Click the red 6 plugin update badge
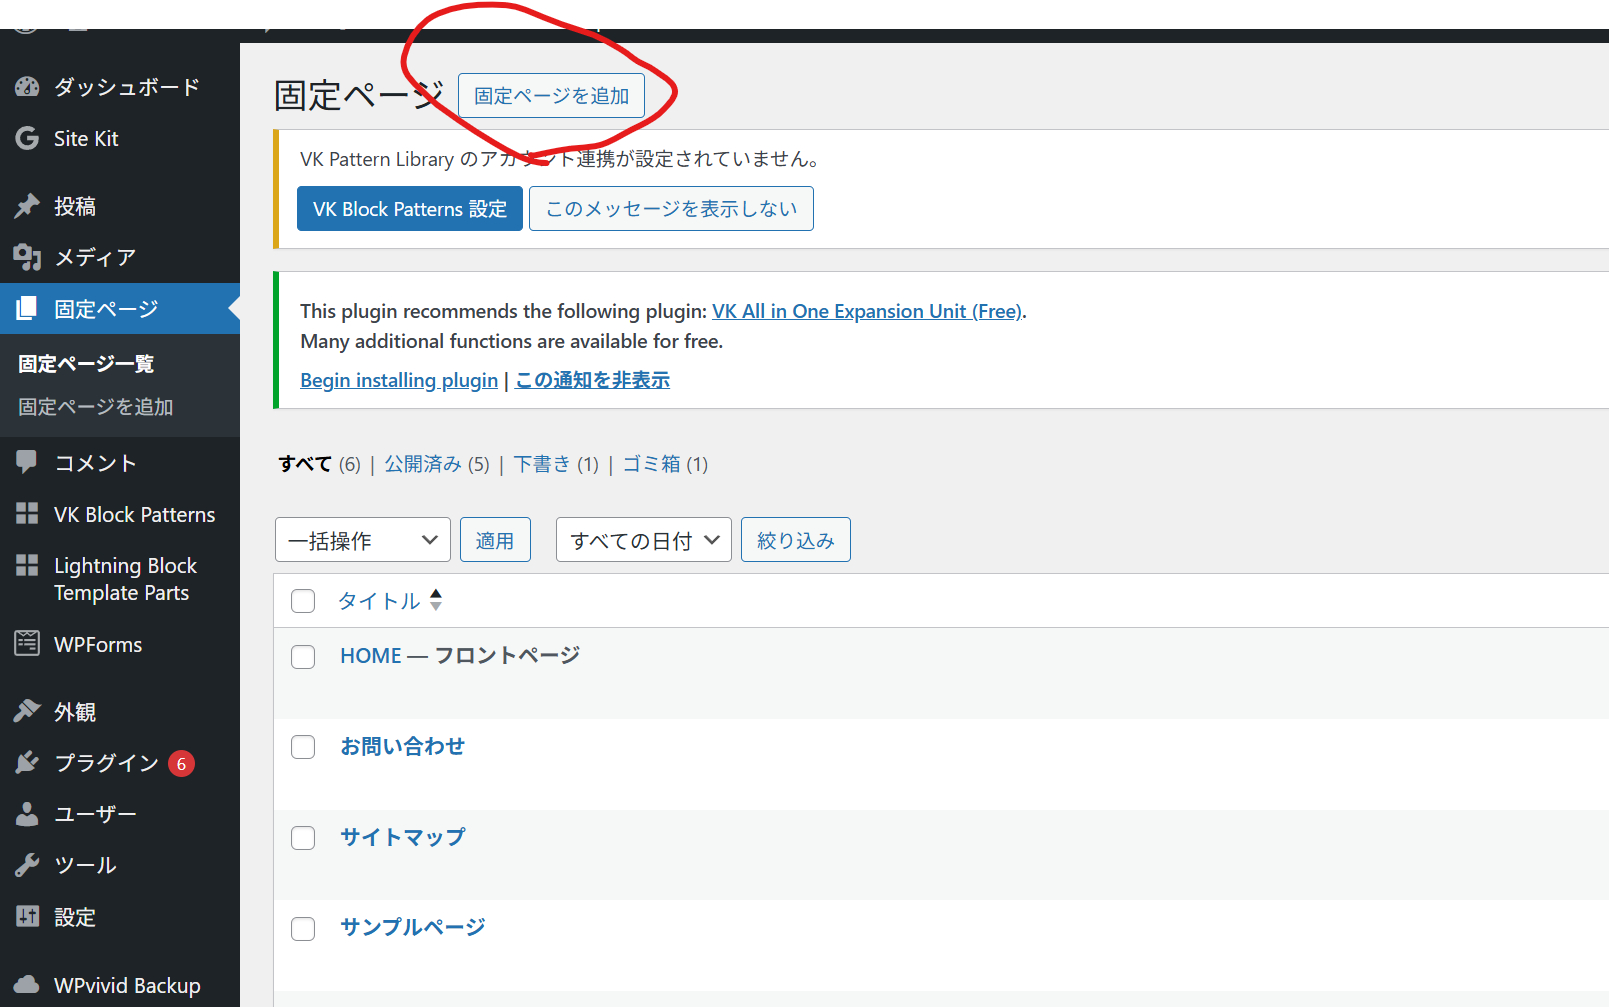Image resolution: width=1609 pixels, height=1007 pixels. tap(181, 764)
